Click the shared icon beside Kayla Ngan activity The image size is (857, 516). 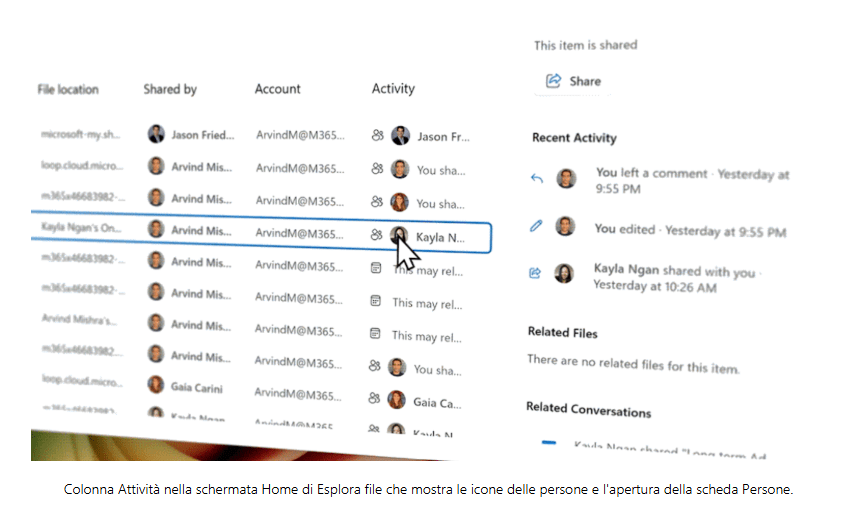point(535,272)
